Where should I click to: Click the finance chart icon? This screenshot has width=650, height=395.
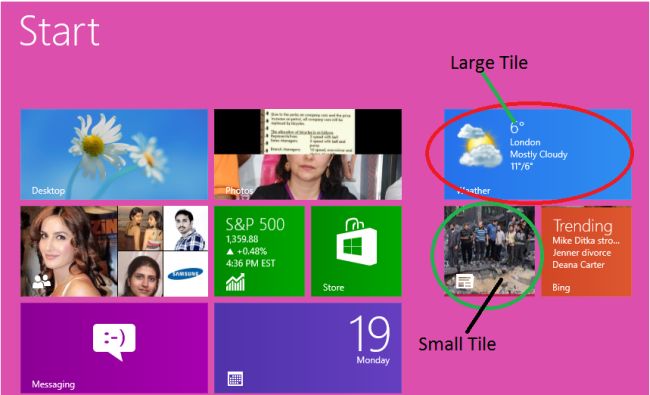pos(235,282)
